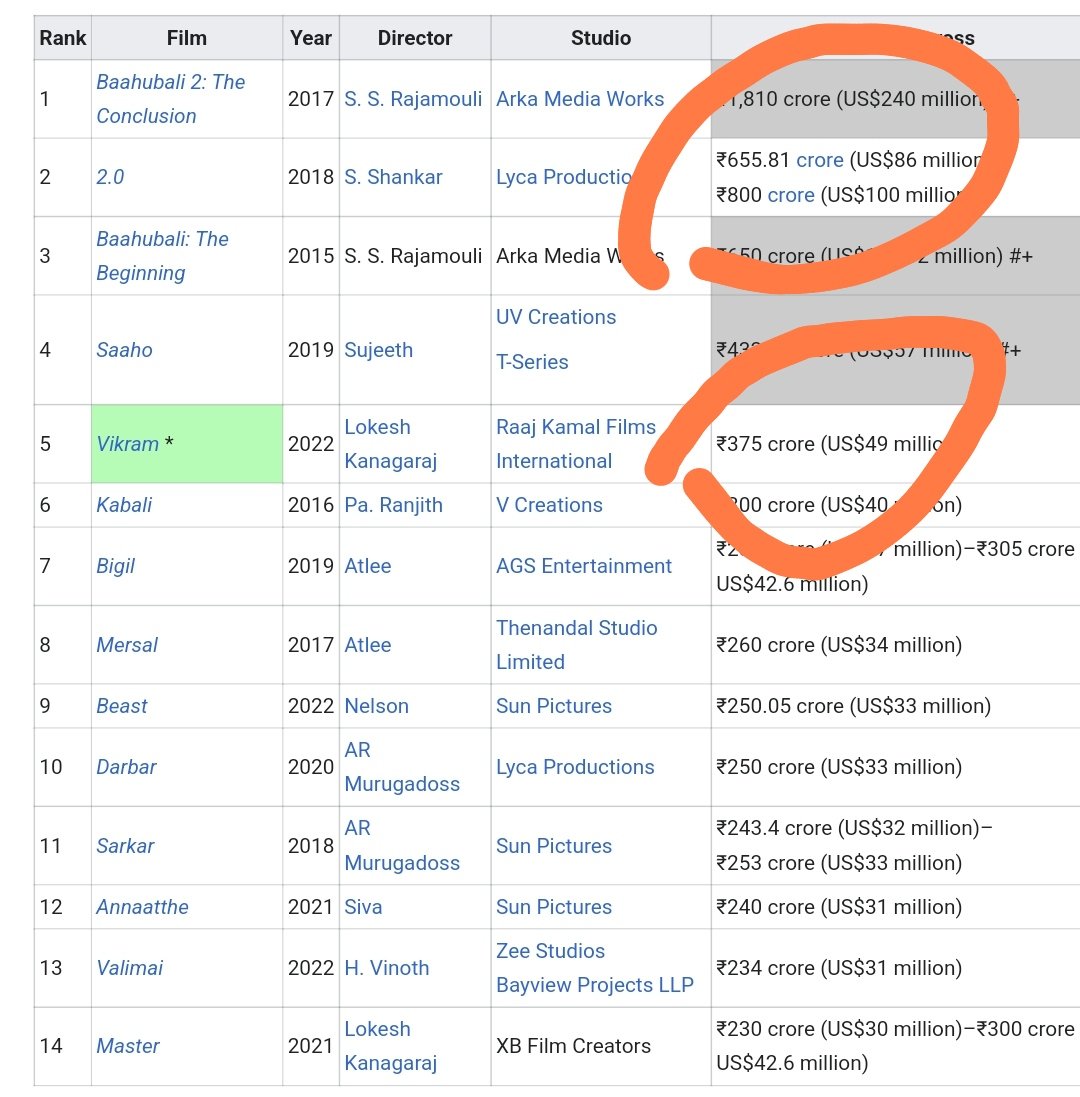Open Lokesh Kanagaraj link in Vikram row
The image size is (1080, 1097).
(x=390, y=444)
